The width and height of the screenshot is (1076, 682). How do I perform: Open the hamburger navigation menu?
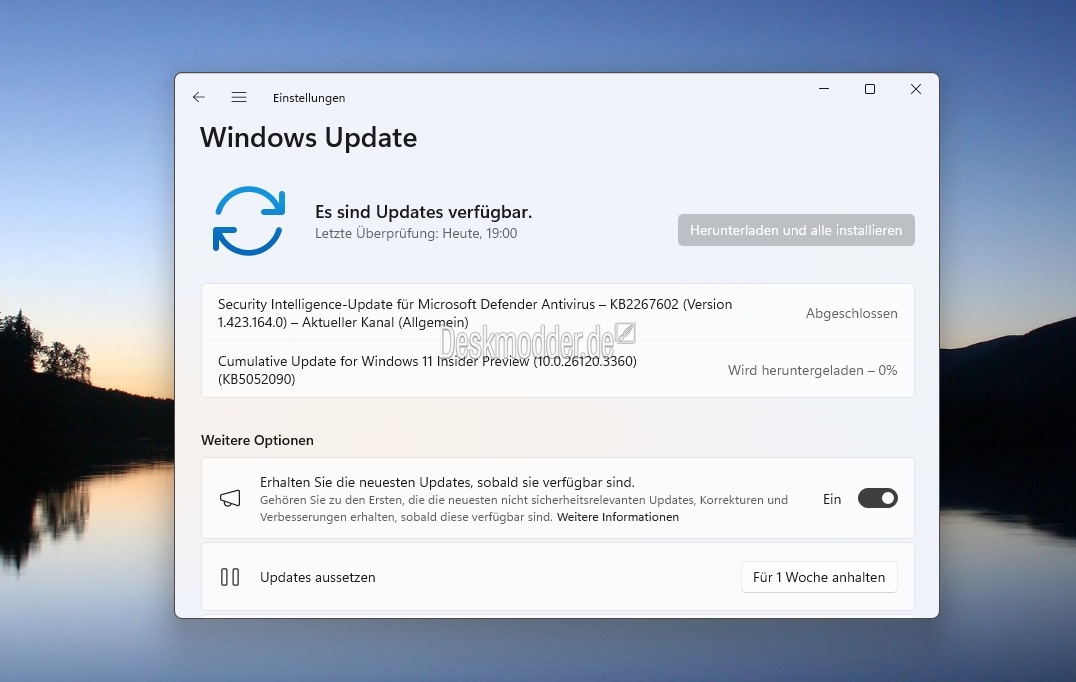point(239,97)
